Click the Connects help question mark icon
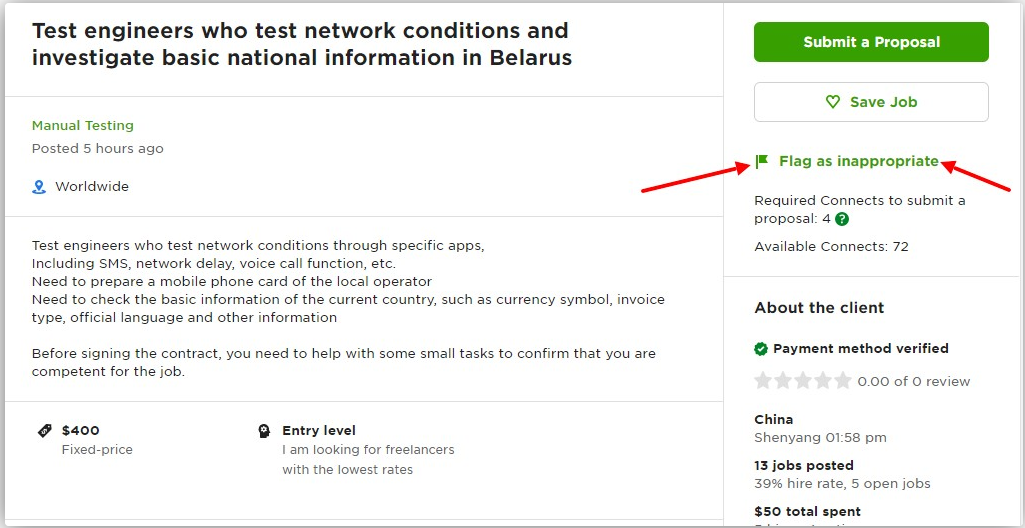The height and width of the screenshot is (528, 1025). pyautogui.click(x=842, y=219)
